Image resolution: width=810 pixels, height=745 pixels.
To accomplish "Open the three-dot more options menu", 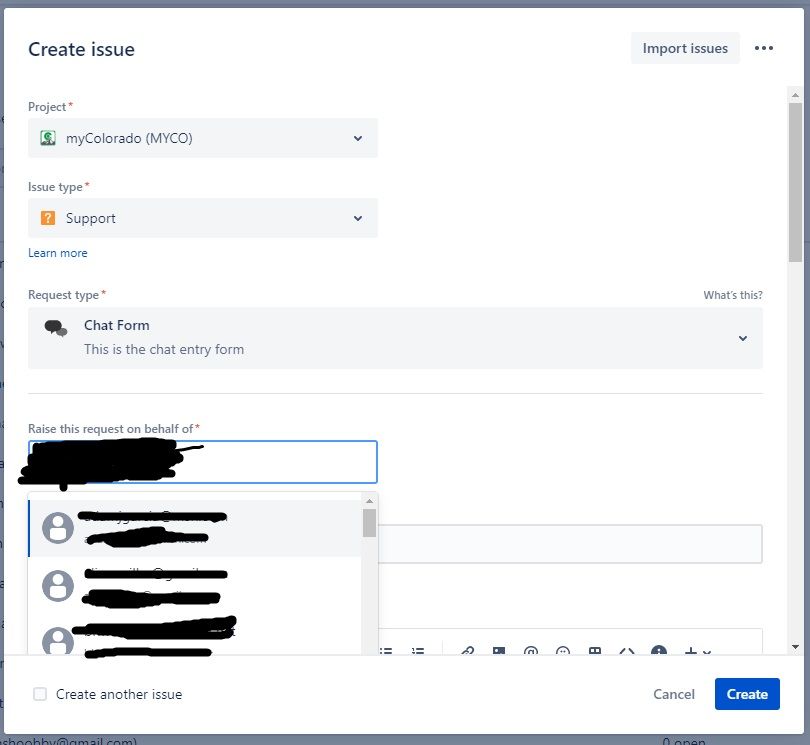I will (764, 48).
